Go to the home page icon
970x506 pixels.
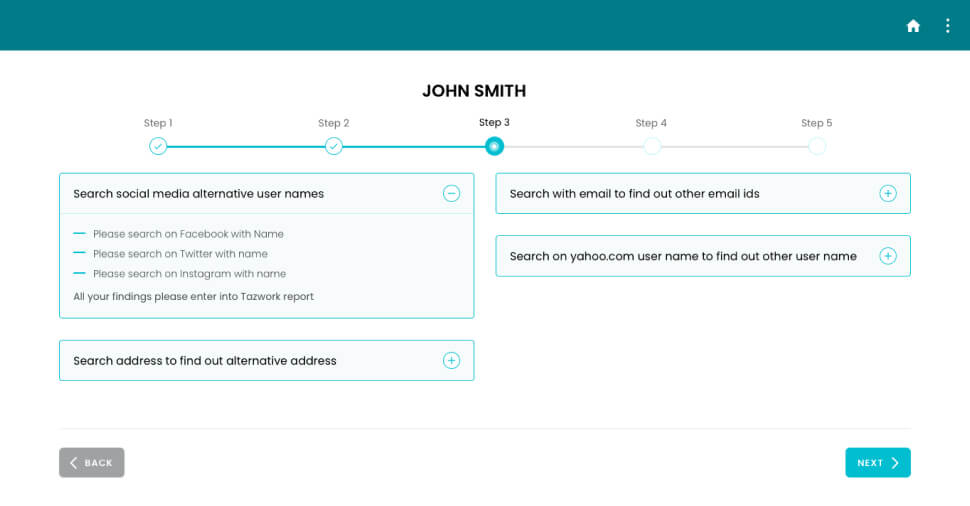pyautogui.click(x=912, y=26)
